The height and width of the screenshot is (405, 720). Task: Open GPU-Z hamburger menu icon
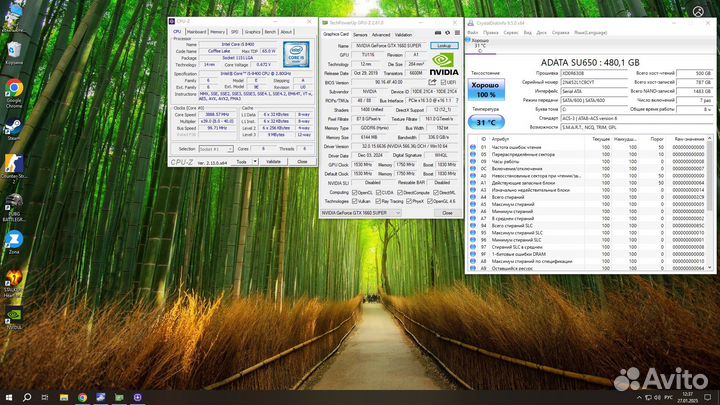457,33
